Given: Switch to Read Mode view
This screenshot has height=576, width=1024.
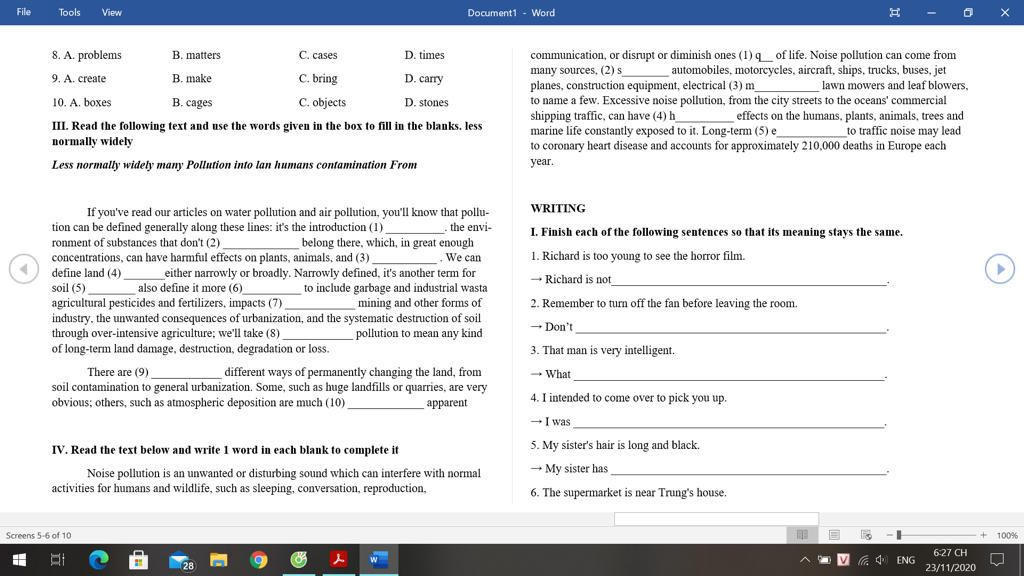Looking at the screenshot, I should (803, 535).
